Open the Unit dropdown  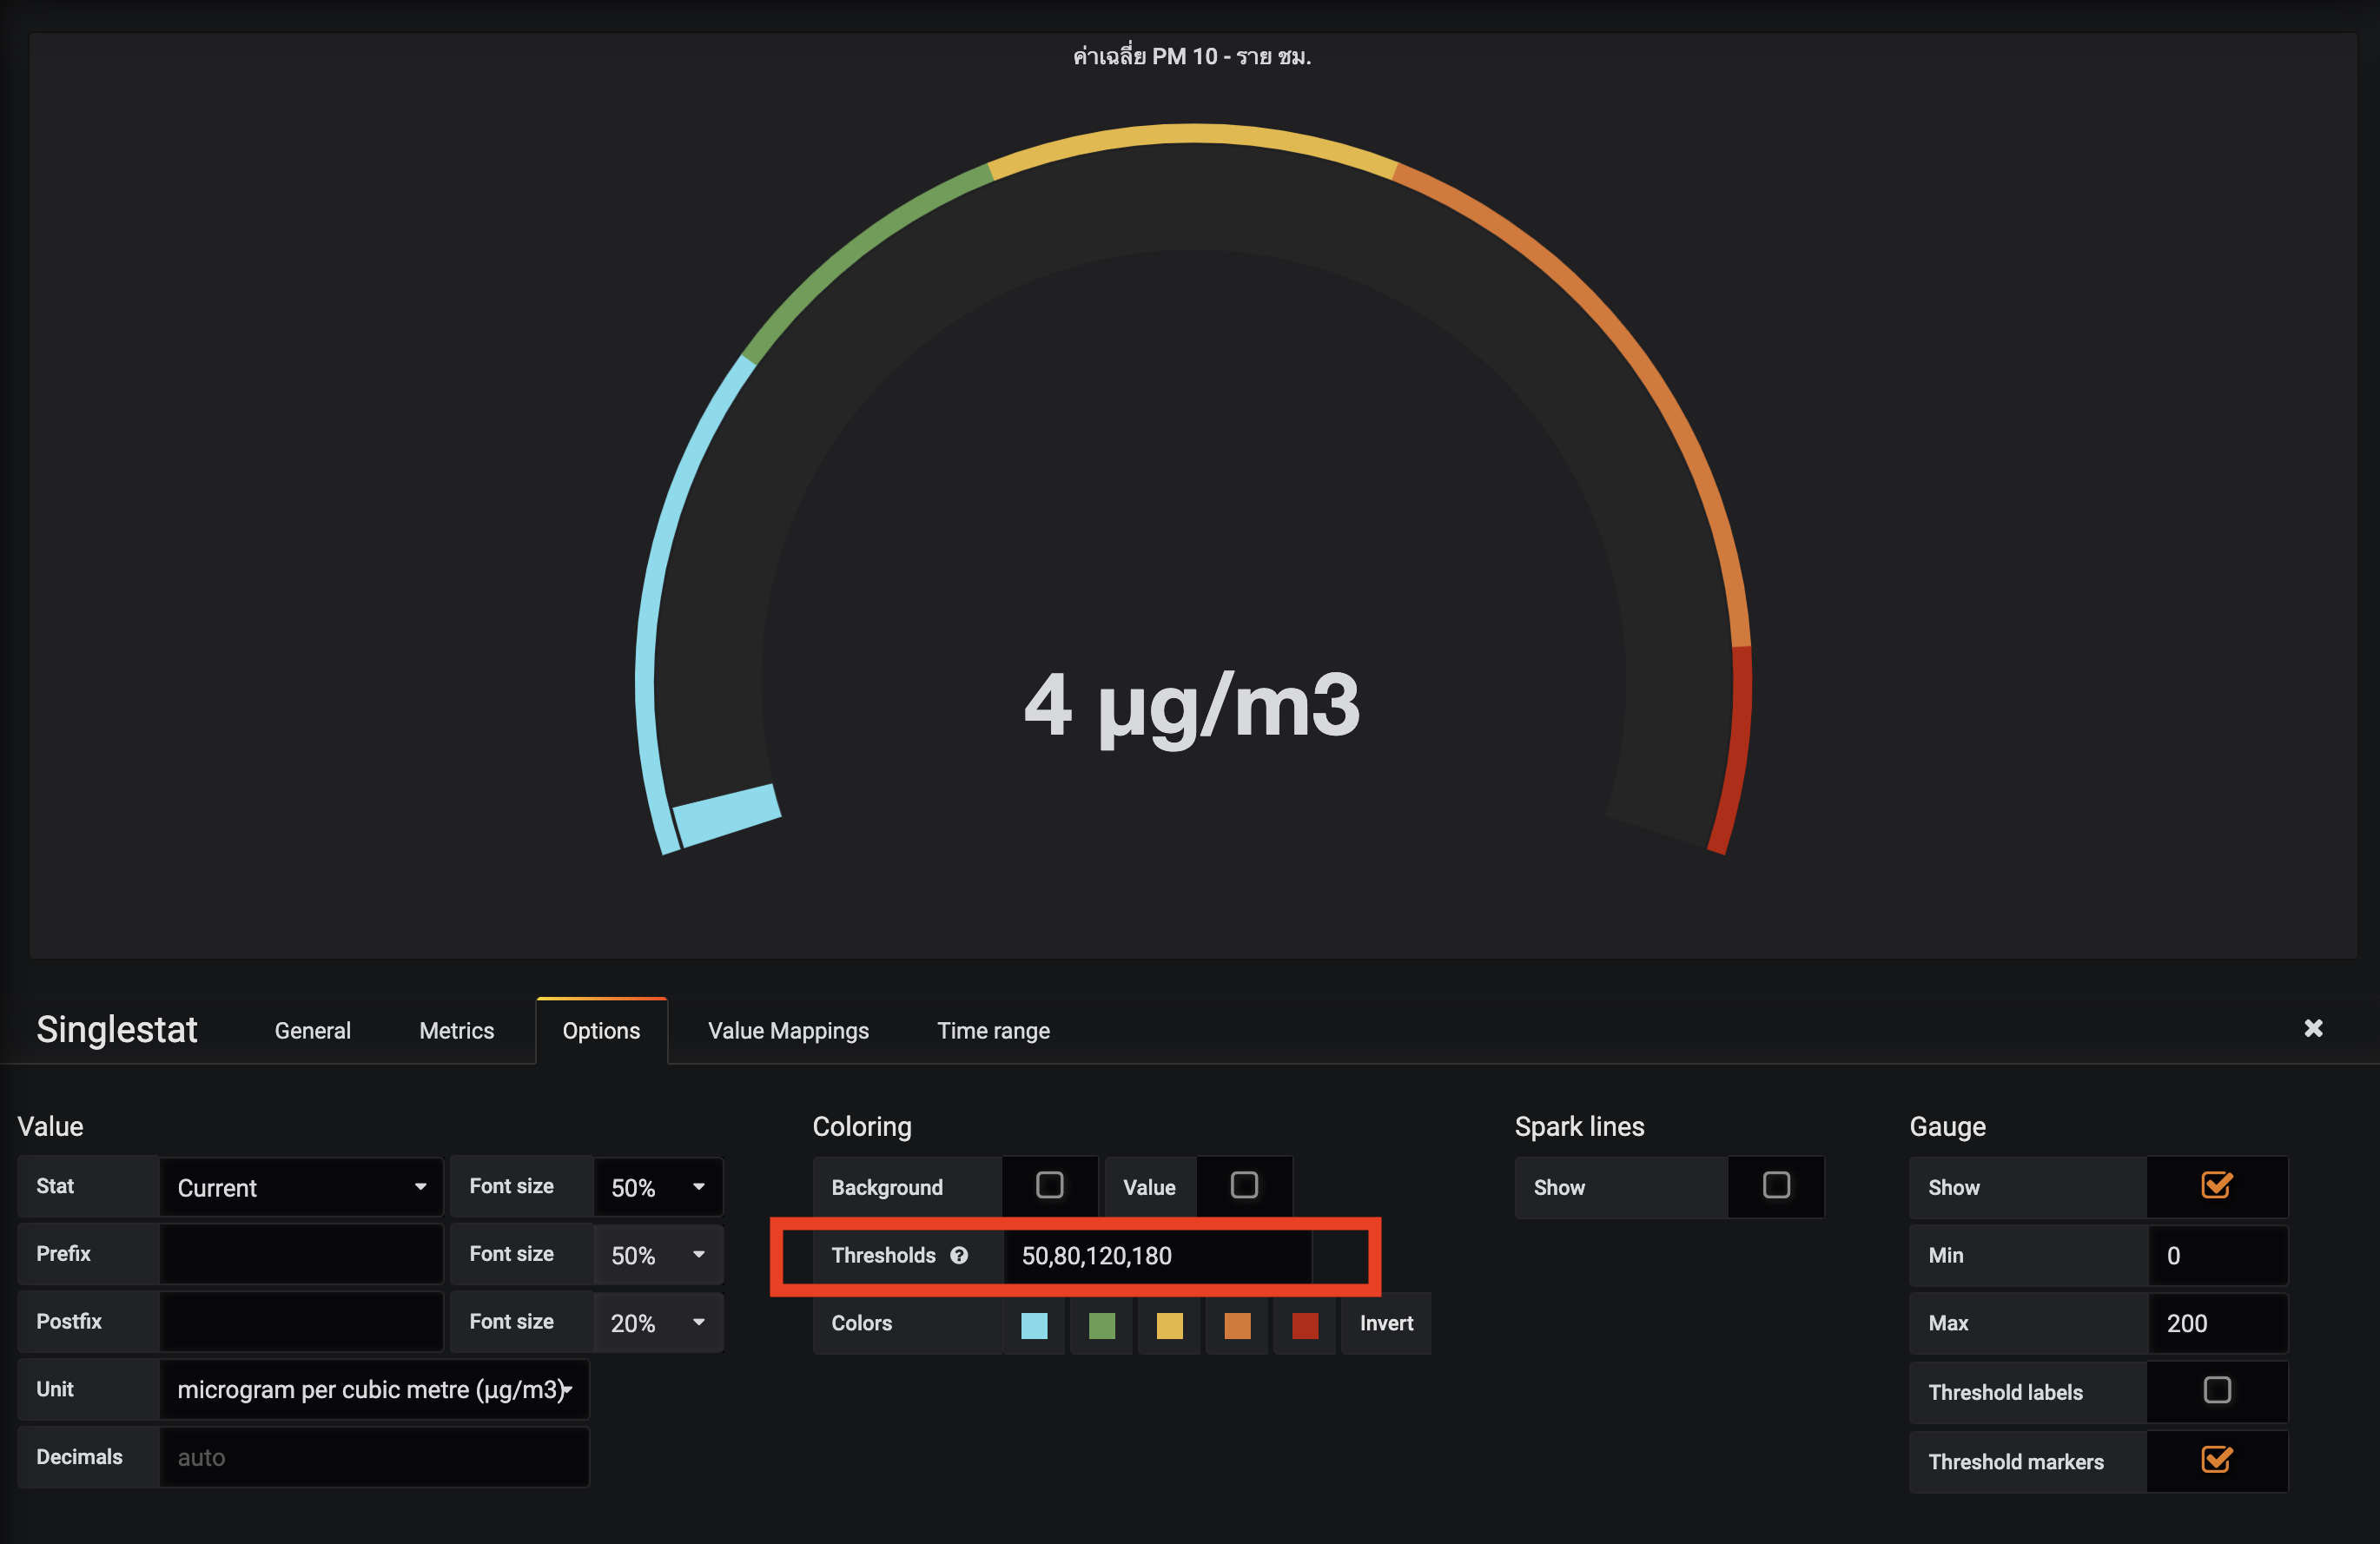(x=373, y=1389)
